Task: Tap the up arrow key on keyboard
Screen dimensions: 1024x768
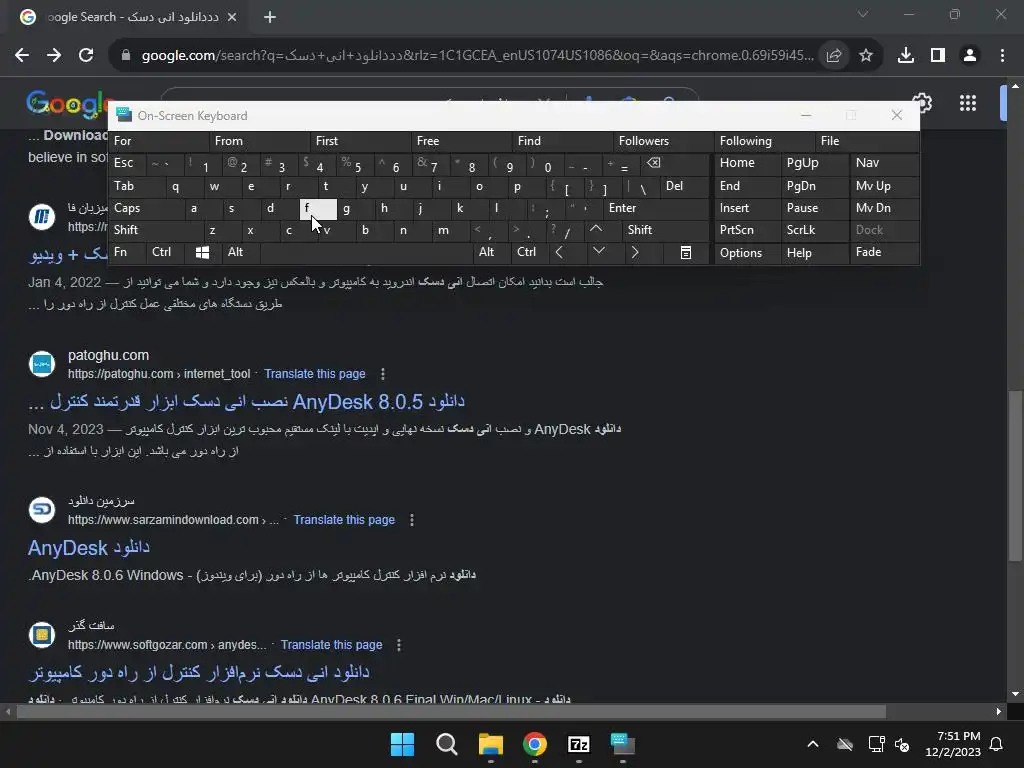Action: (x=596, y=229)
